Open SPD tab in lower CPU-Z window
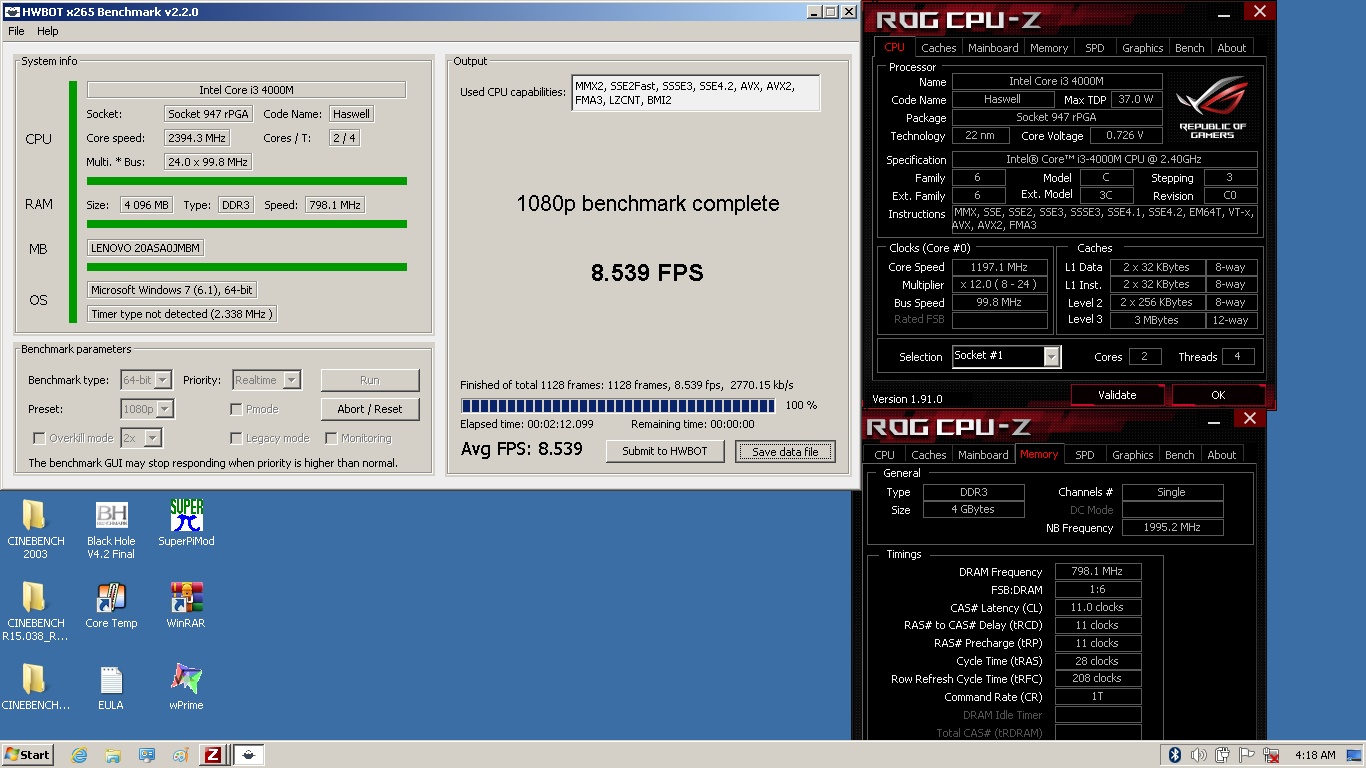The image size is (1366, 768). pyautogui.click(x=1085, y=455)
